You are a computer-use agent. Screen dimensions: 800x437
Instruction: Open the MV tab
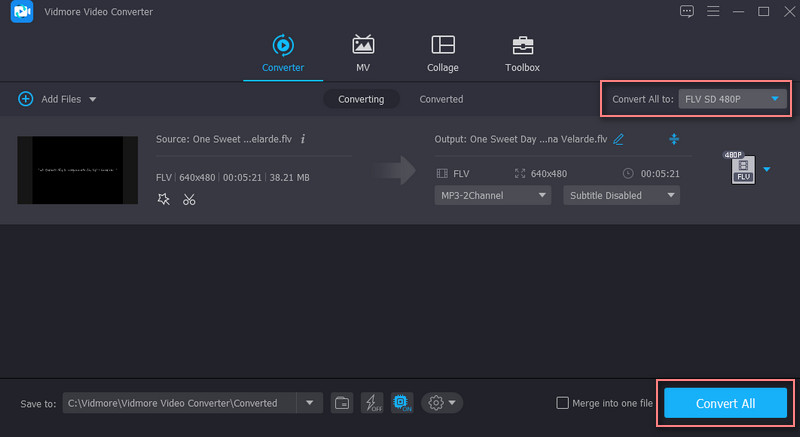coord(363,53)
